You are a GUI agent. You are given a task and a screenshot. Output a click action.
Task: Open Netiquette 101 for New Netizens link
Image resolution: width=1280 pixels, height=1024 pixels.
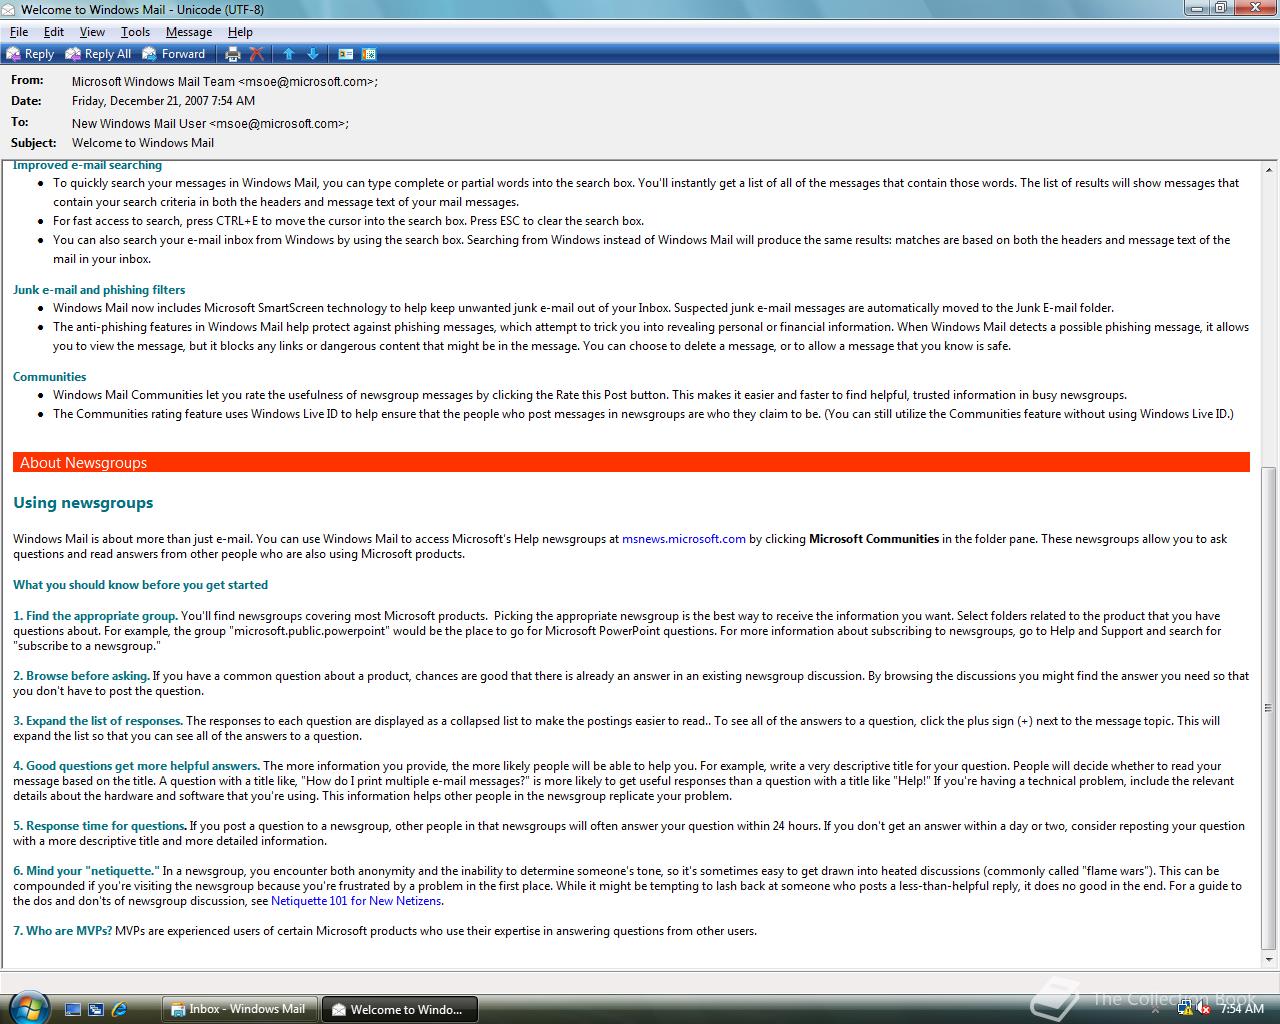point(356,901)
